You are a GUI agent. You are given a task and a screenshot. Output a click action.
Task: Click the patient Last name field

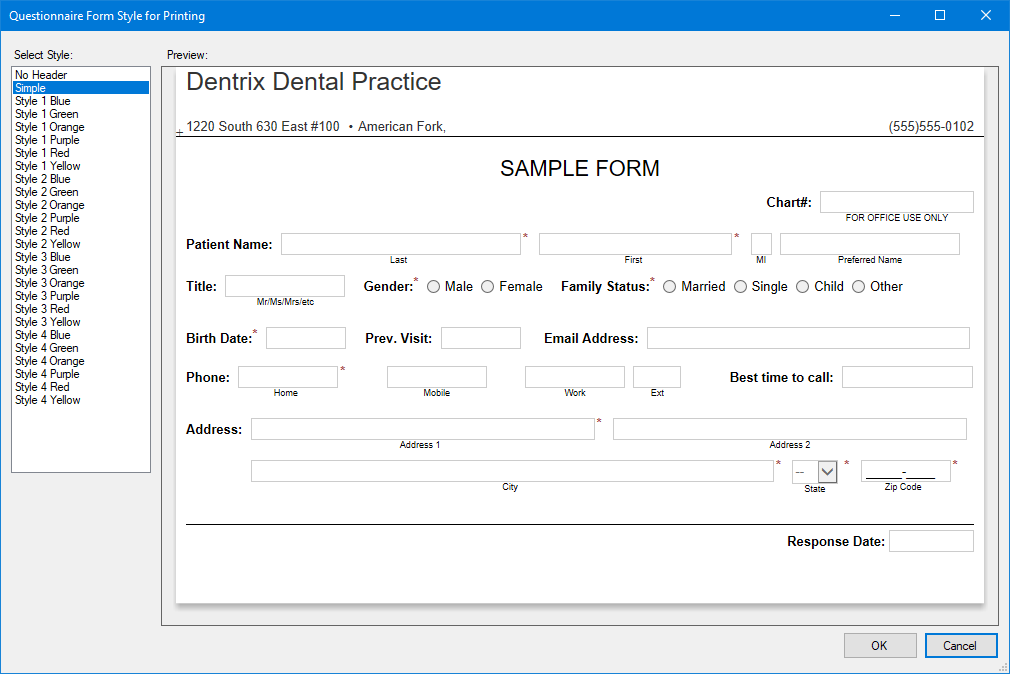click(x=400, y=244)
